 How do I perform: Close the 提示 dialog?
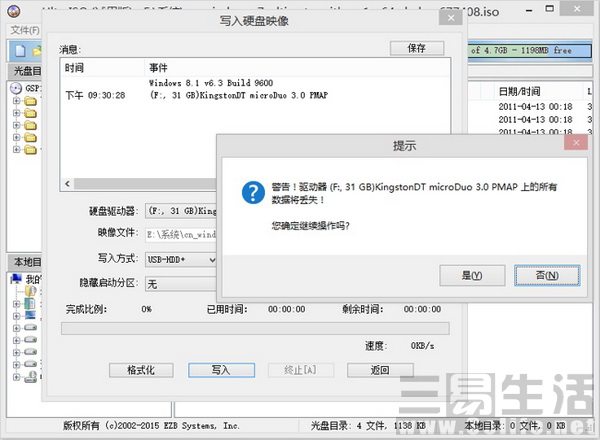coord(576,143)
